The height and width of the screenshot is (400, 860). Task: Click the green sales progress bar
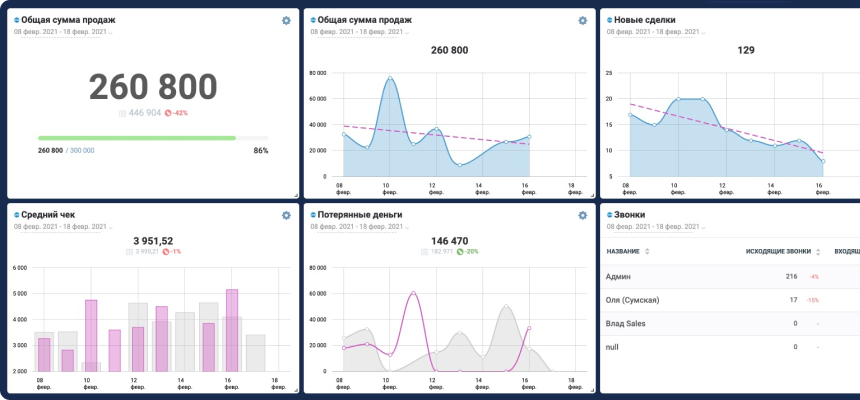137,138
